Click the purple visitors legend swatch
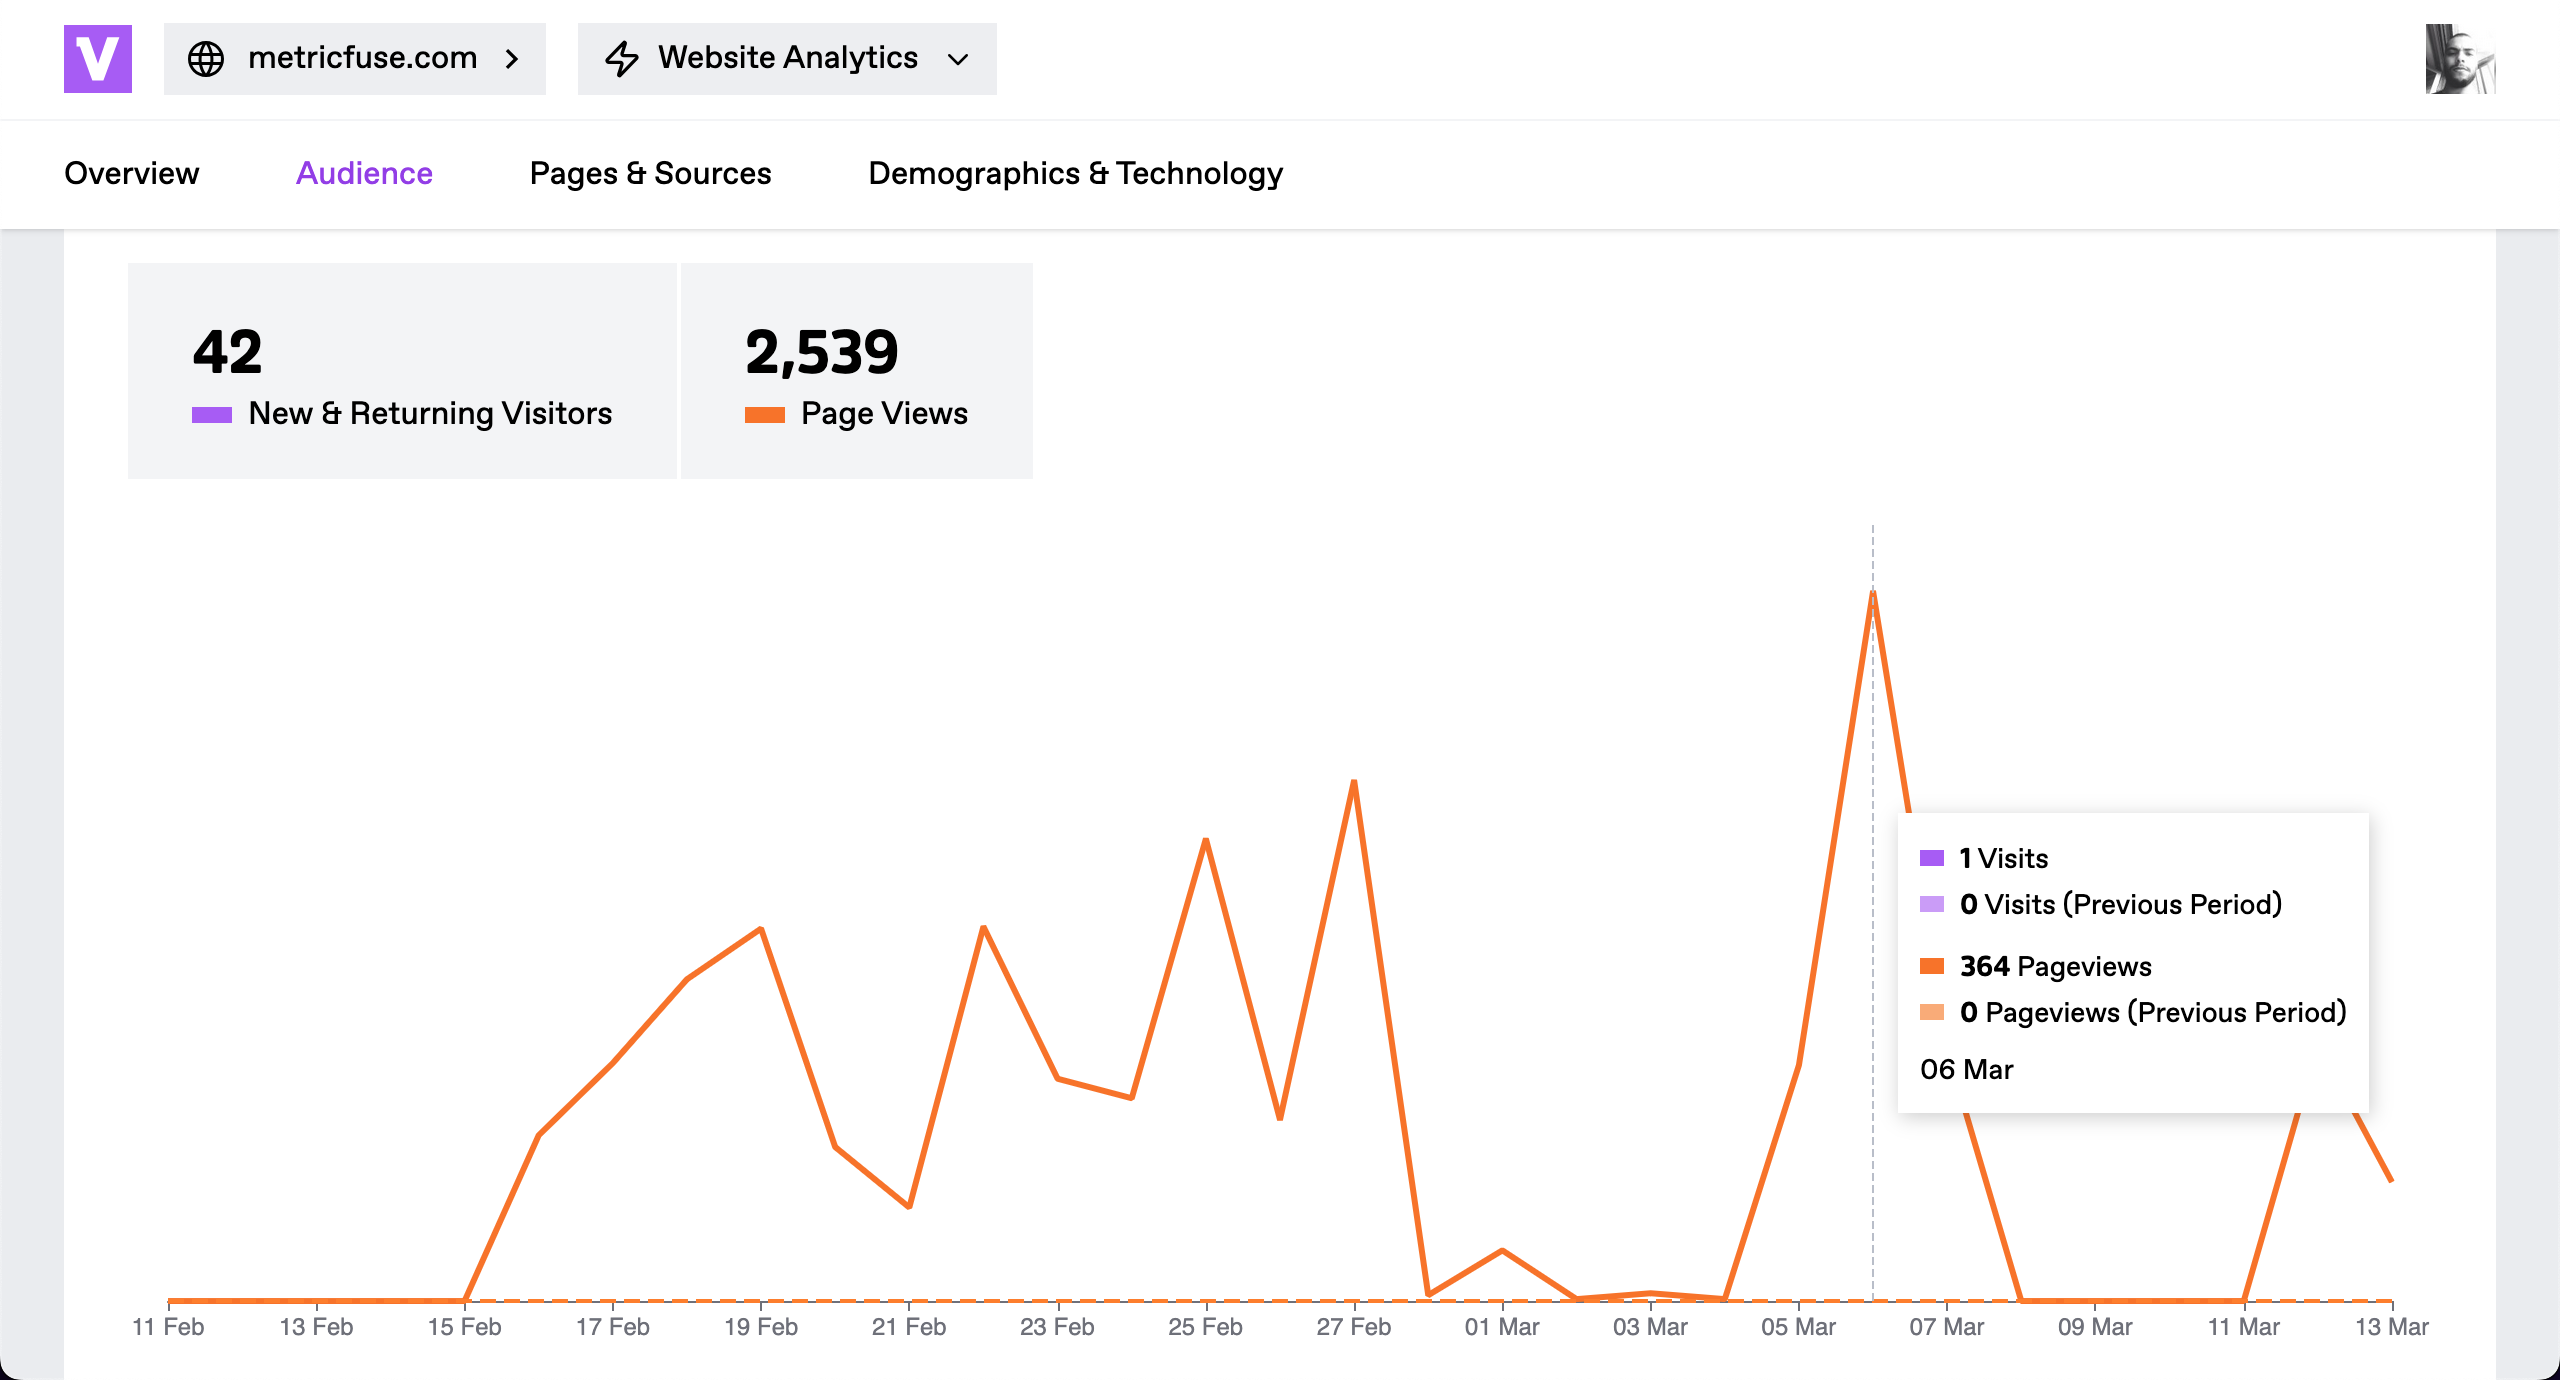This screenshot has width=2560, height=1380. pyautogui.click(x=212, y=415)
